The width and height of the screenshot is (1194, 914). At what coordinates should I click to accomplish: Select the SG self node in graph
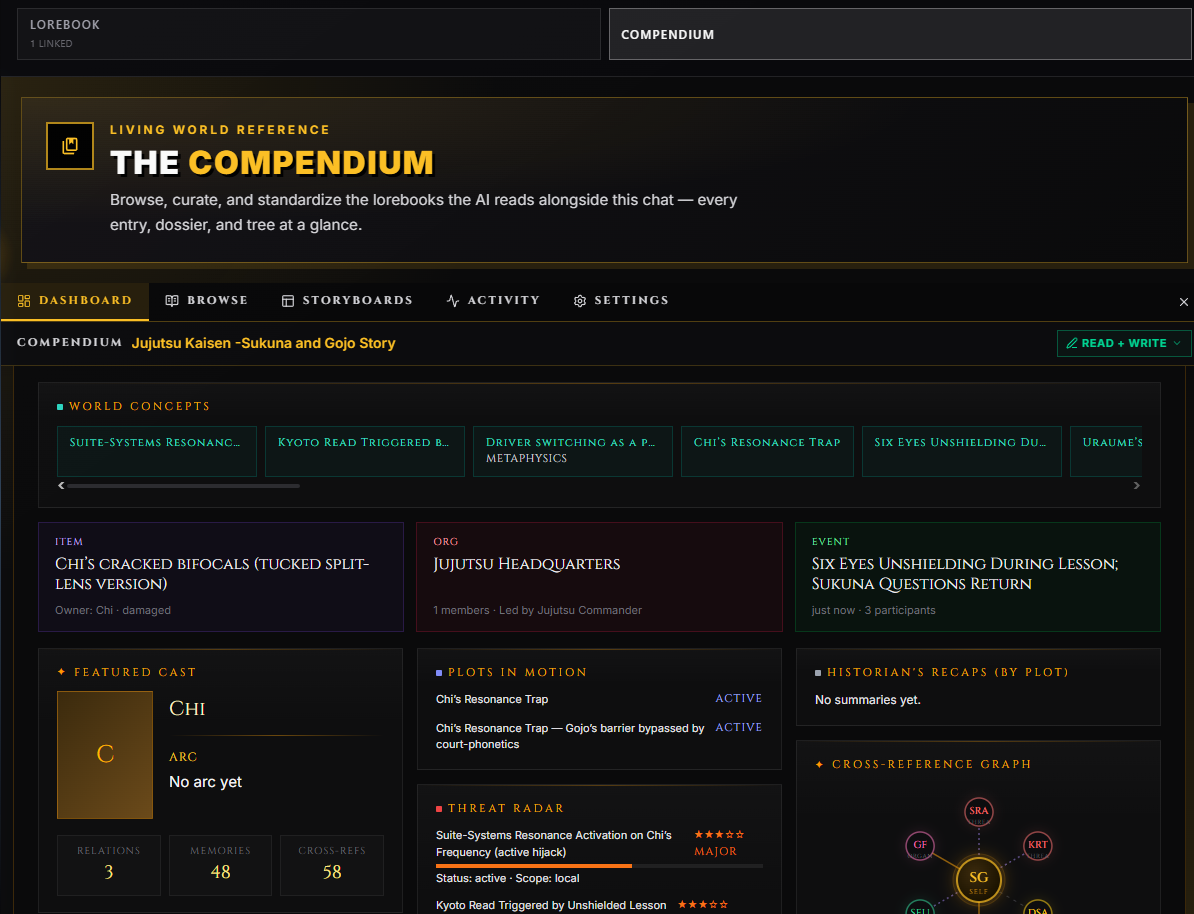[979, 880]
